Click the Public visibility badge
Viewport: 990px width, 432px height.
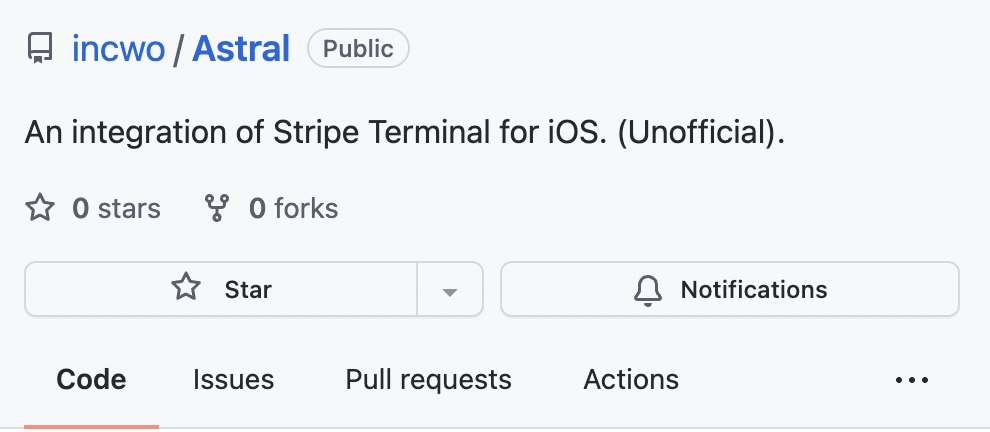pyautogui.click(x=358, y=49)
